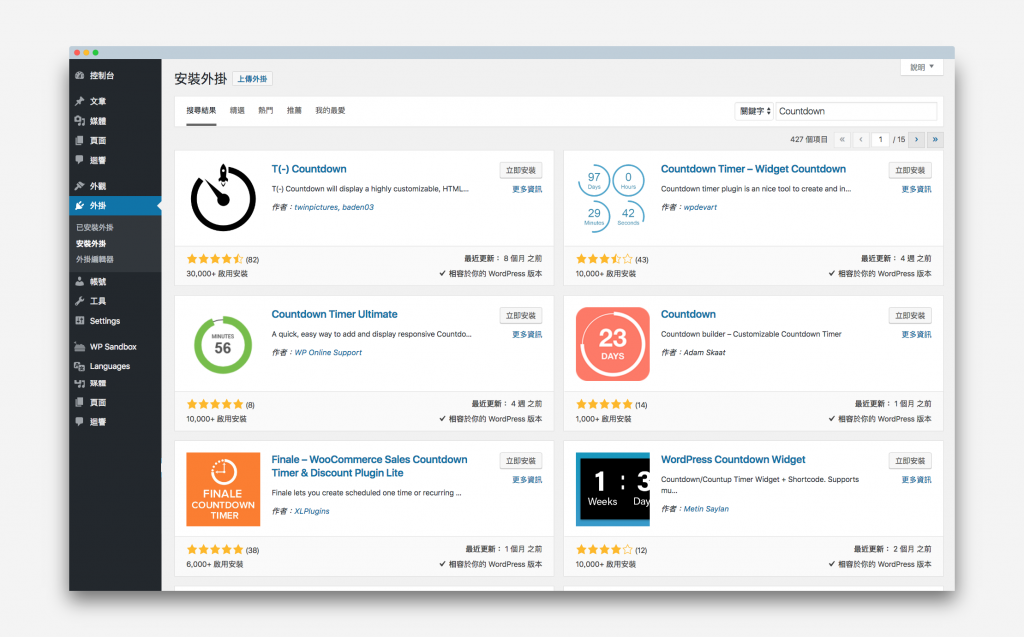This screenshot has height=637, width=1024.
Task: Open author link WP Online Support
Action: (328, 353)
